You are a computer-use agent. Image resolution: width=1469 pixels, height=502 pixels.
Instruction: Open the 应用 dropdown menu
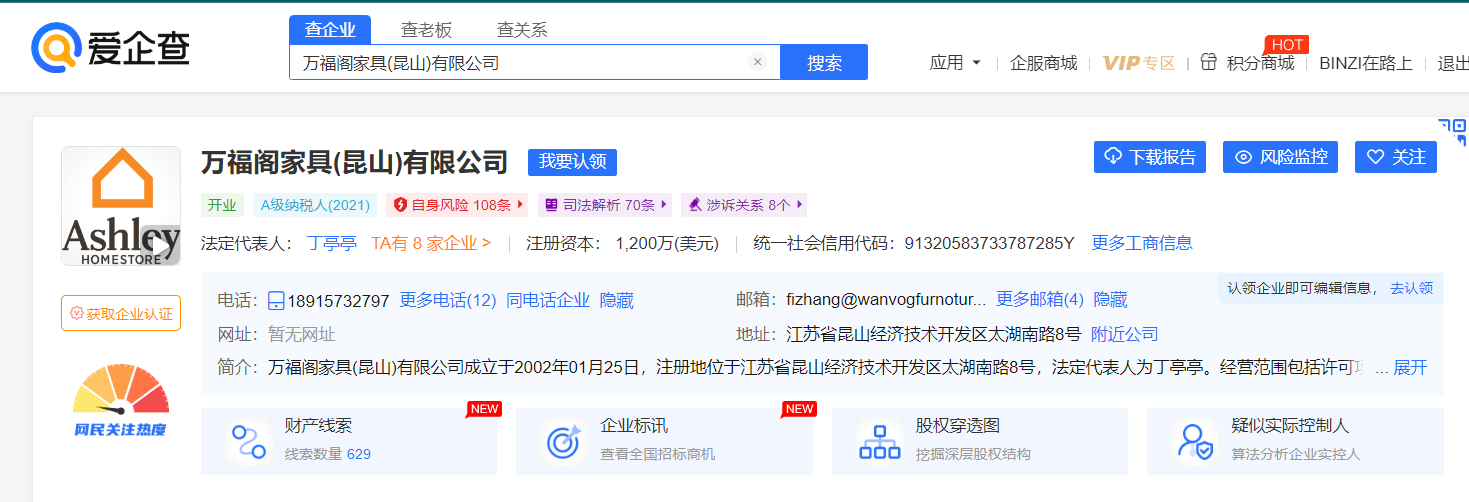coord(955,63)
